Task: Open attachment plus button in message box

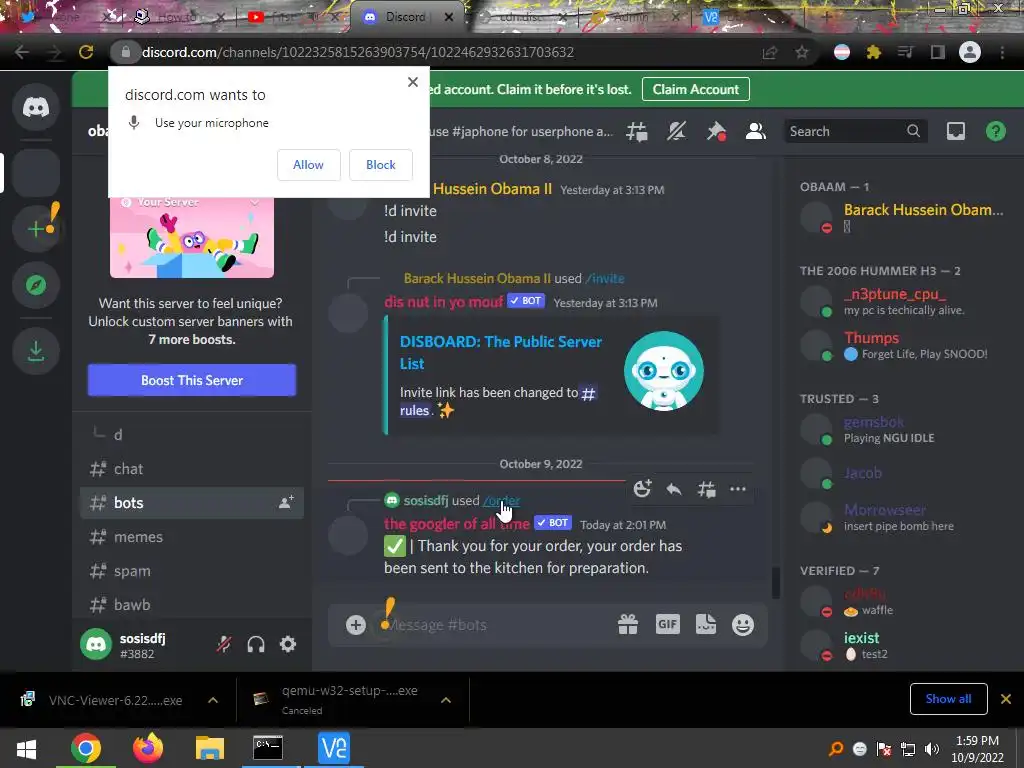Action: [355, 625]
